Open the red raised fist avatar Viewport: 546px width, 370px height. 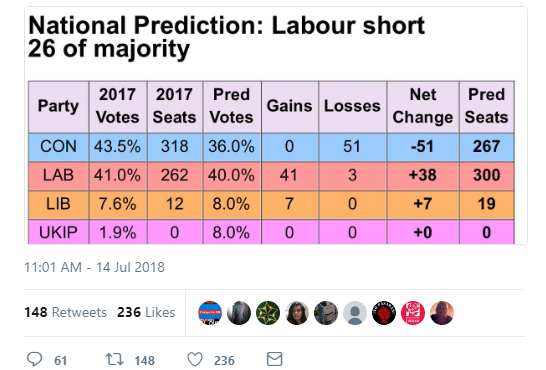[x=384, y=313]
